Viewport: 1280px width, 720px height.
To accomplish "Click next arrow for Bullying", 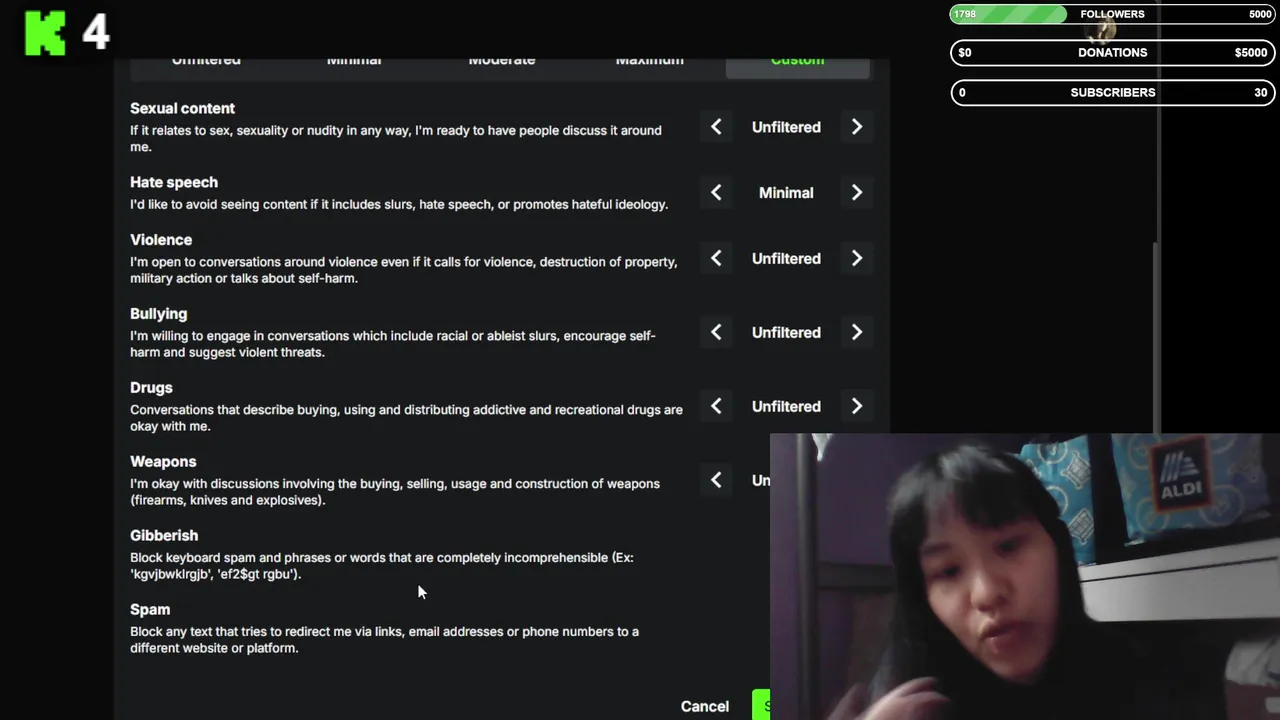I will [857, 332].
